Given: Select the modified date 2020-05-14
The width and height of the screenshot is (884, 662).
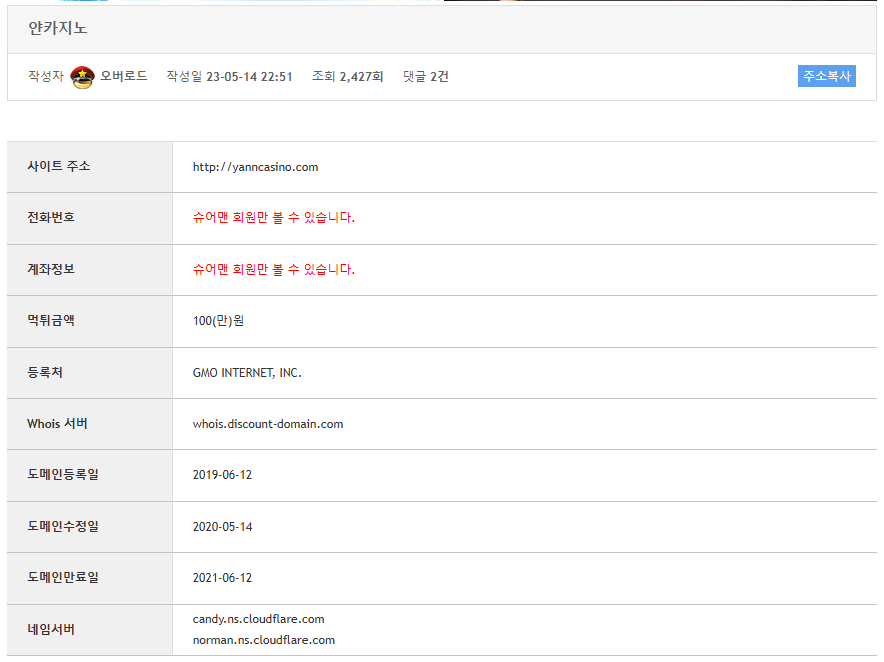Looking at the screenshot, I should click(x=222, y=527).
